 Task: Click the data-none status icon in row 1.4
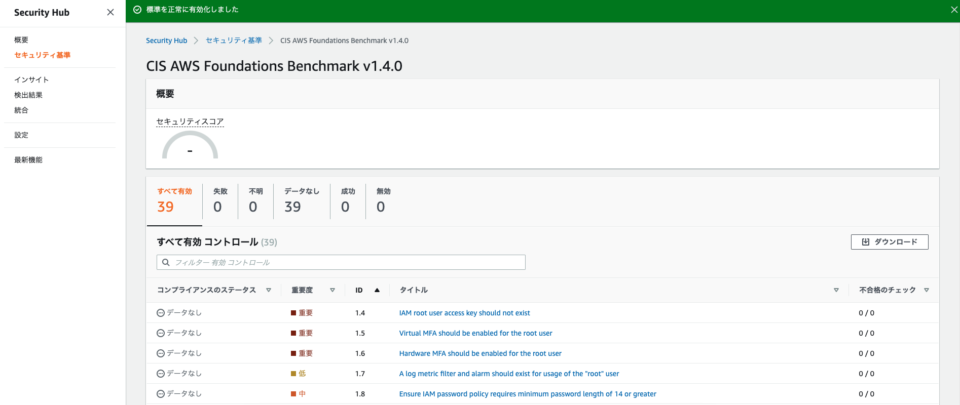click(x=161, y=313)
